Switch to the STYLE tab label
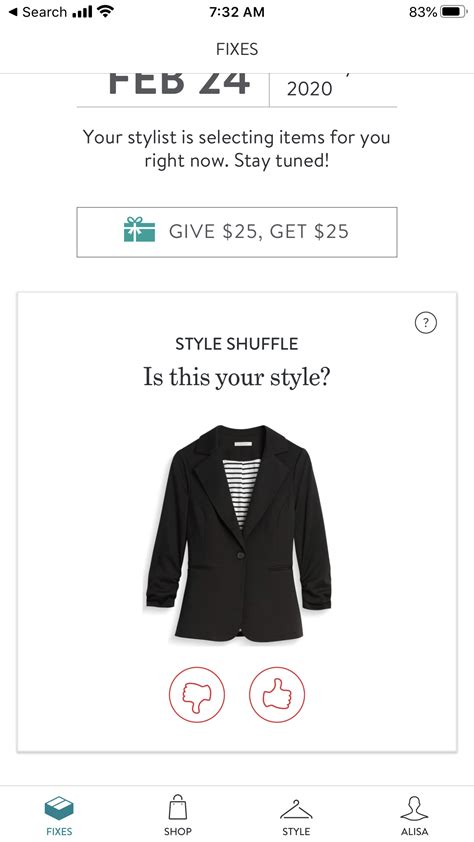The width and height of the screenshot is (474, 842). click(x=296, y=831)
